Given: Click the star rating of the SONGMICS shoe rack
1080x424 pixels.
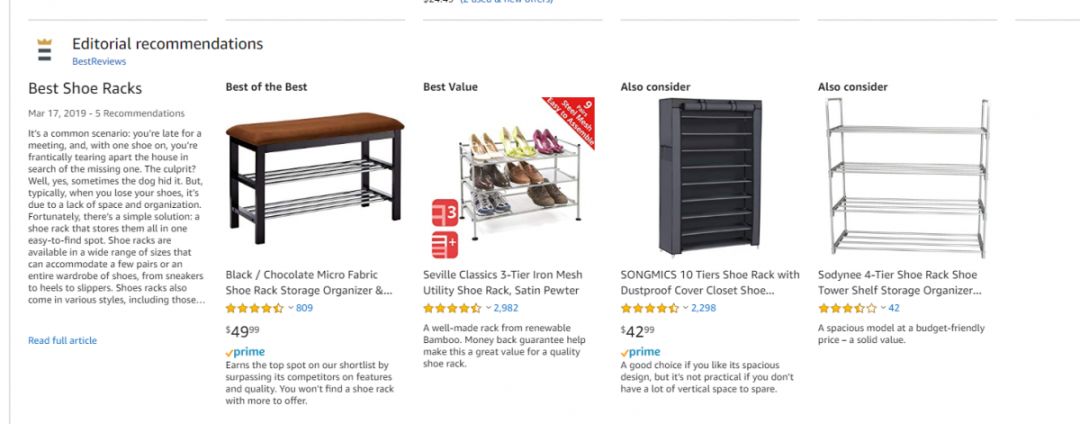Looking at the screenshot, I should (650, 308).
